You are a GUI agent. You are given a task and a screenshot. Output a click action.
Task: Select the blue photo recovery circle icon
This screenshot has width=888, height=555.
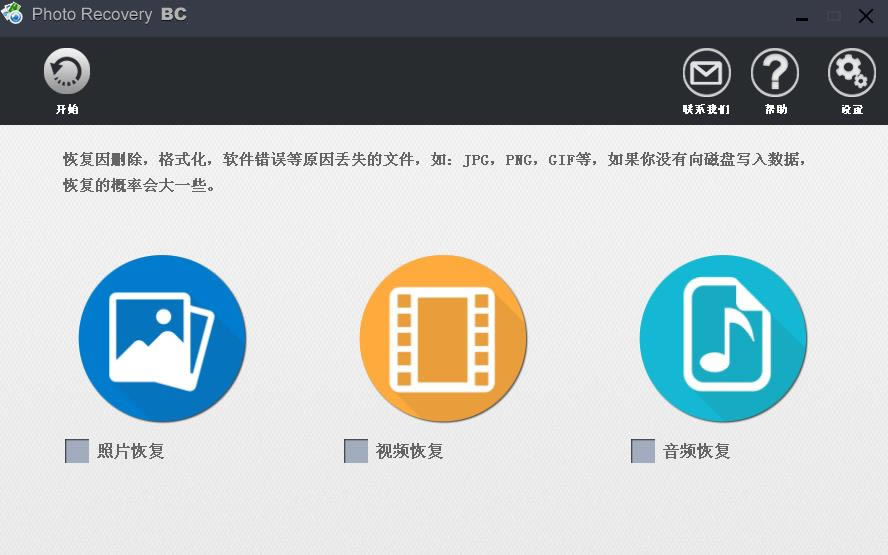tap(163, 338)
